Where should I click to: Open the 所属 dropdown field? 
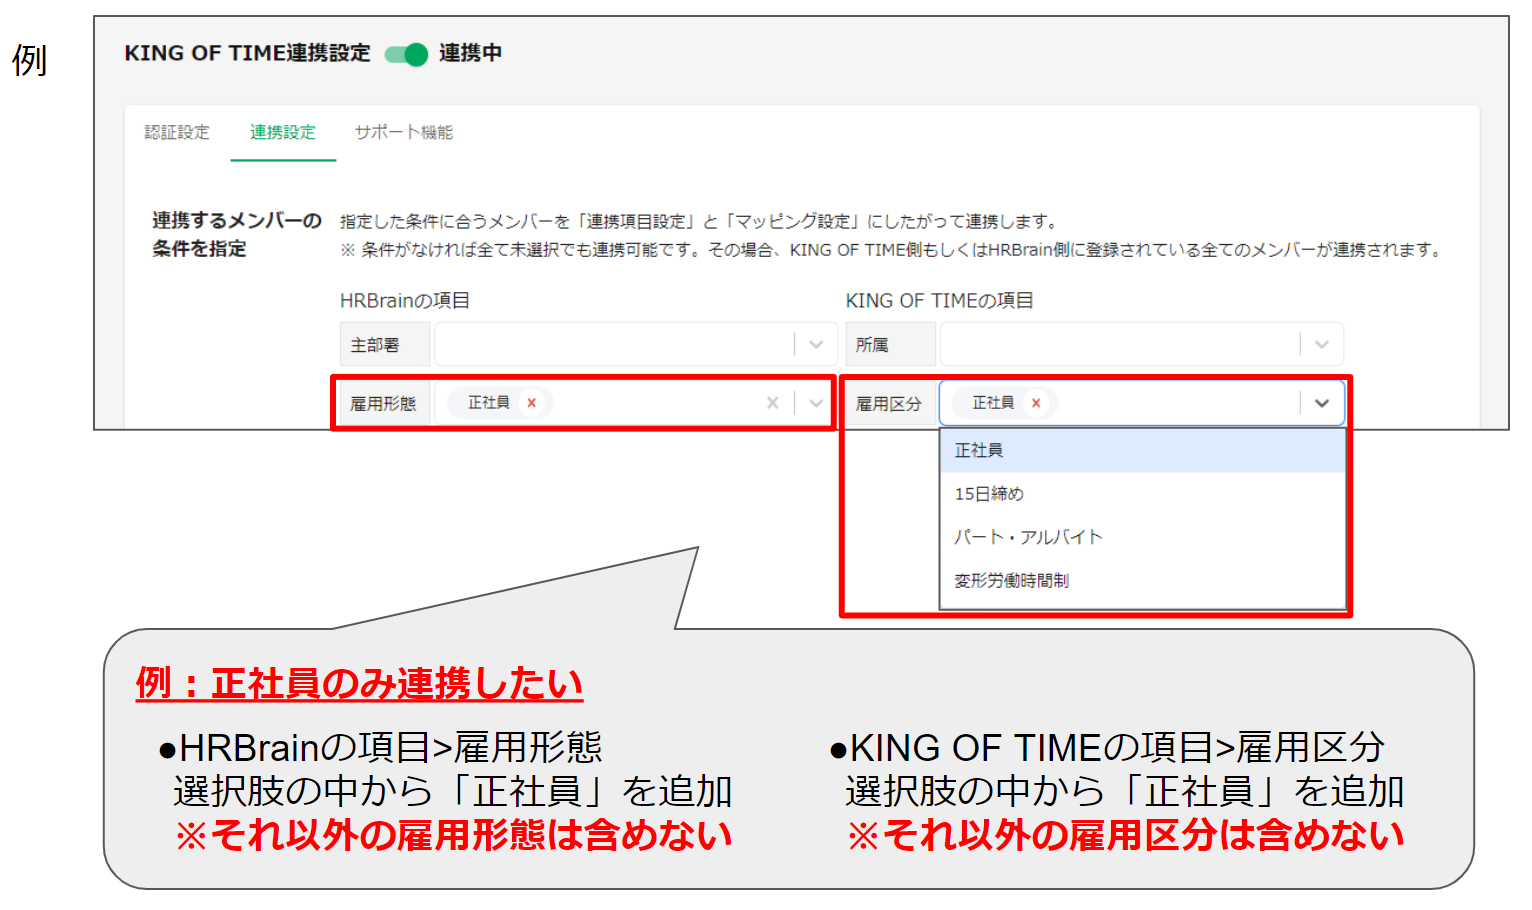click(x=1141, y=344)
